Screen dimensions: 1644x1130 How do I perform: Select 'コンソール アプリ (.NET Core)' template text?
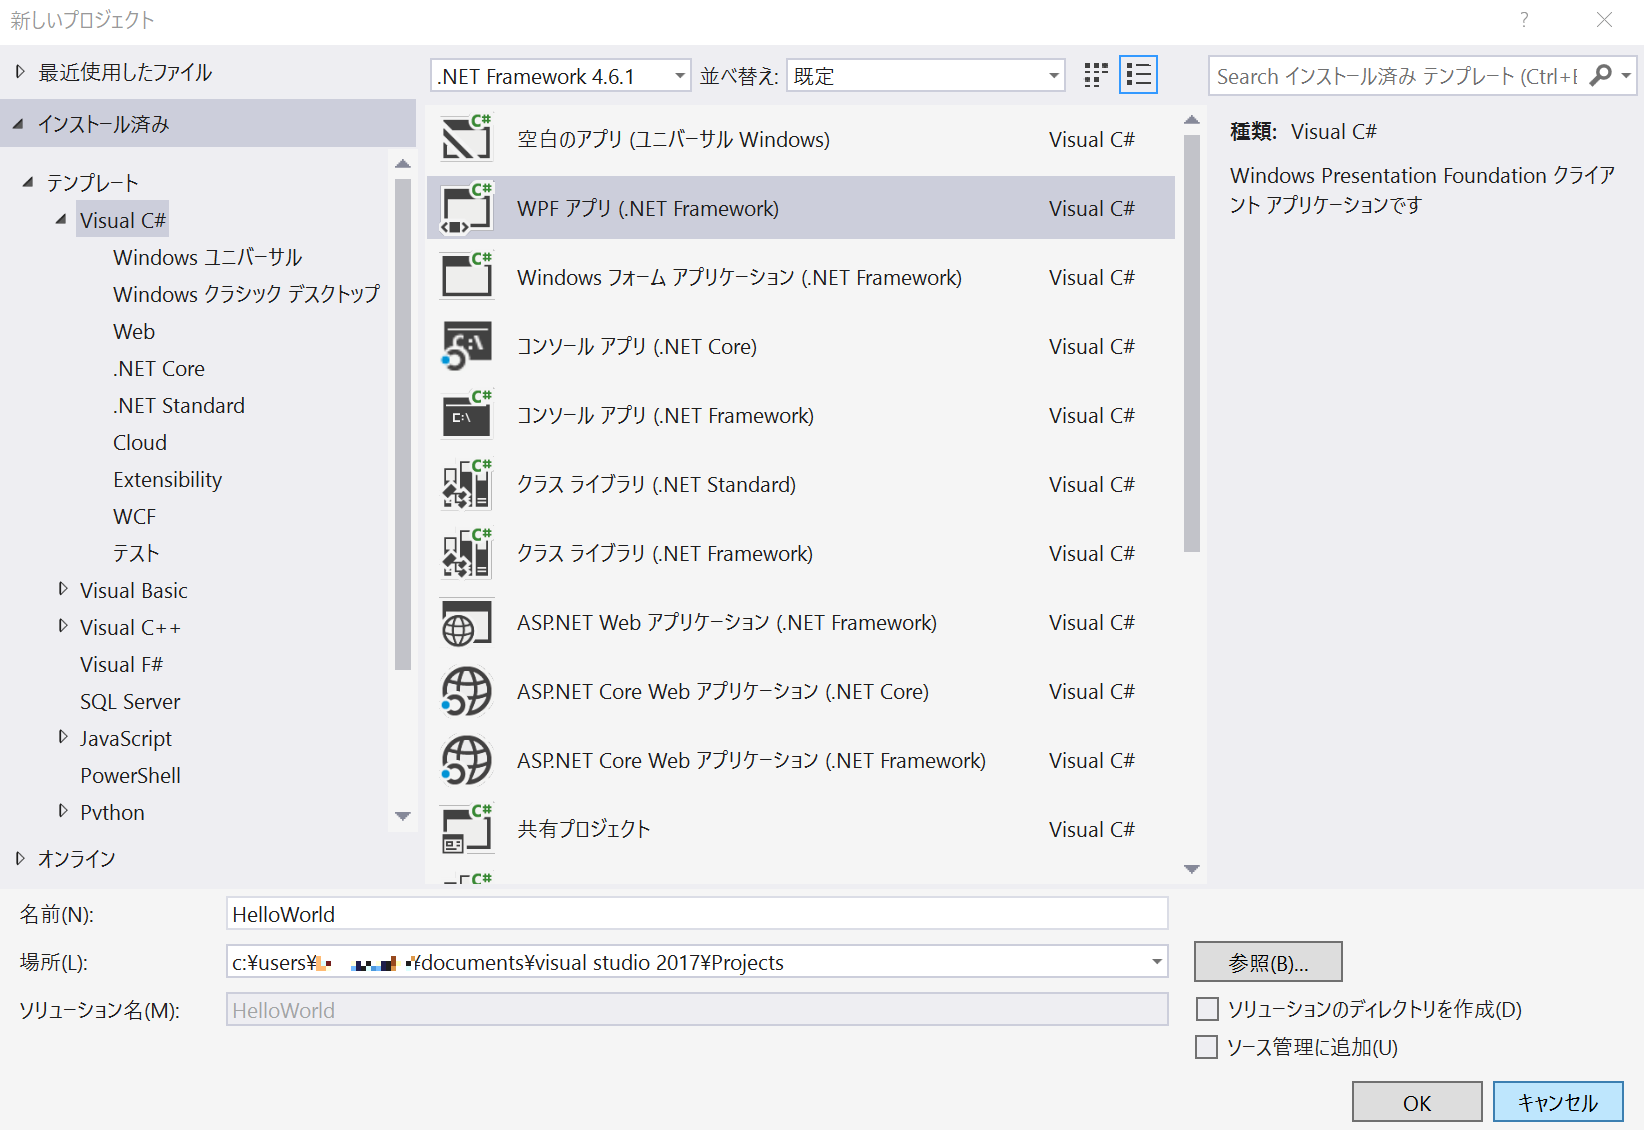[636, 346]
